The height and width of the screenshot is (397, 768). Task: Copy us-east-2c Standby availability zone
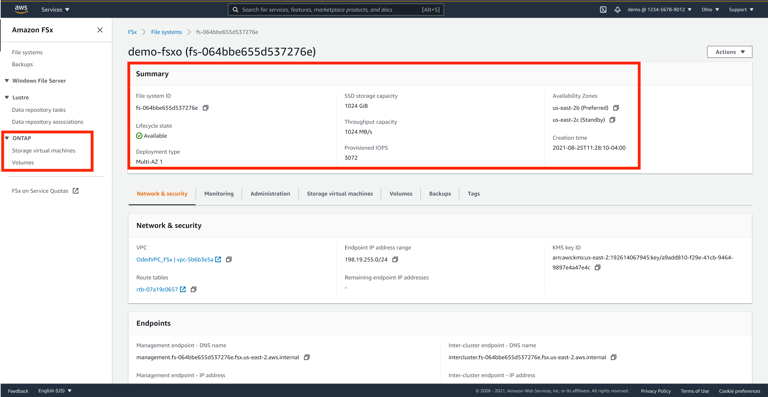point(612,120)
